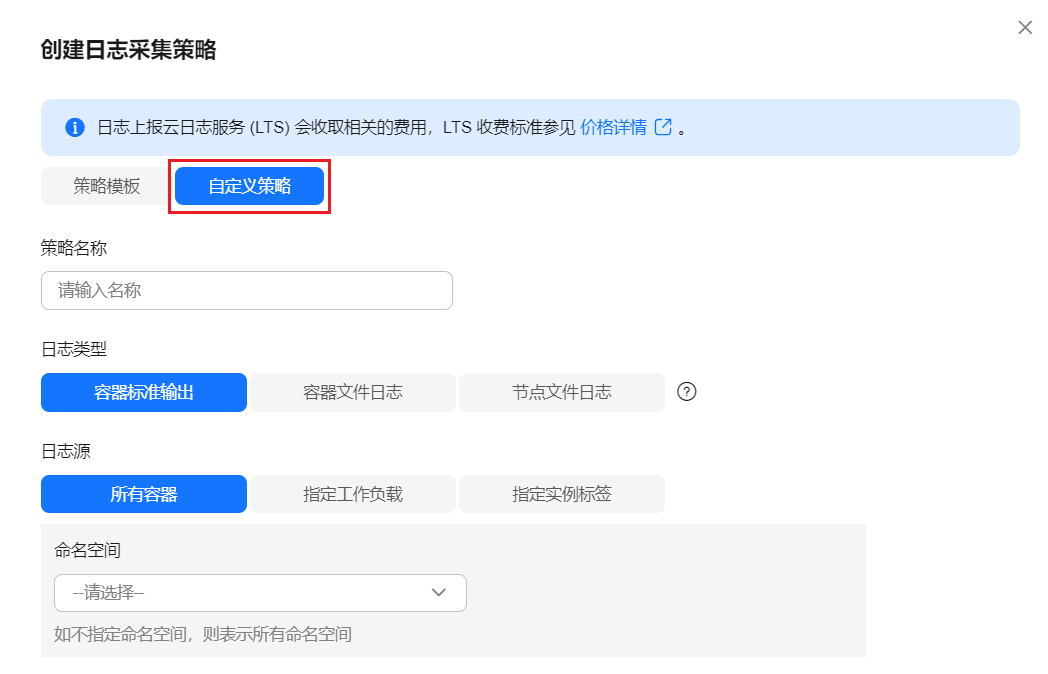Expand the namespace dropdown chevron

pos(438,592)
